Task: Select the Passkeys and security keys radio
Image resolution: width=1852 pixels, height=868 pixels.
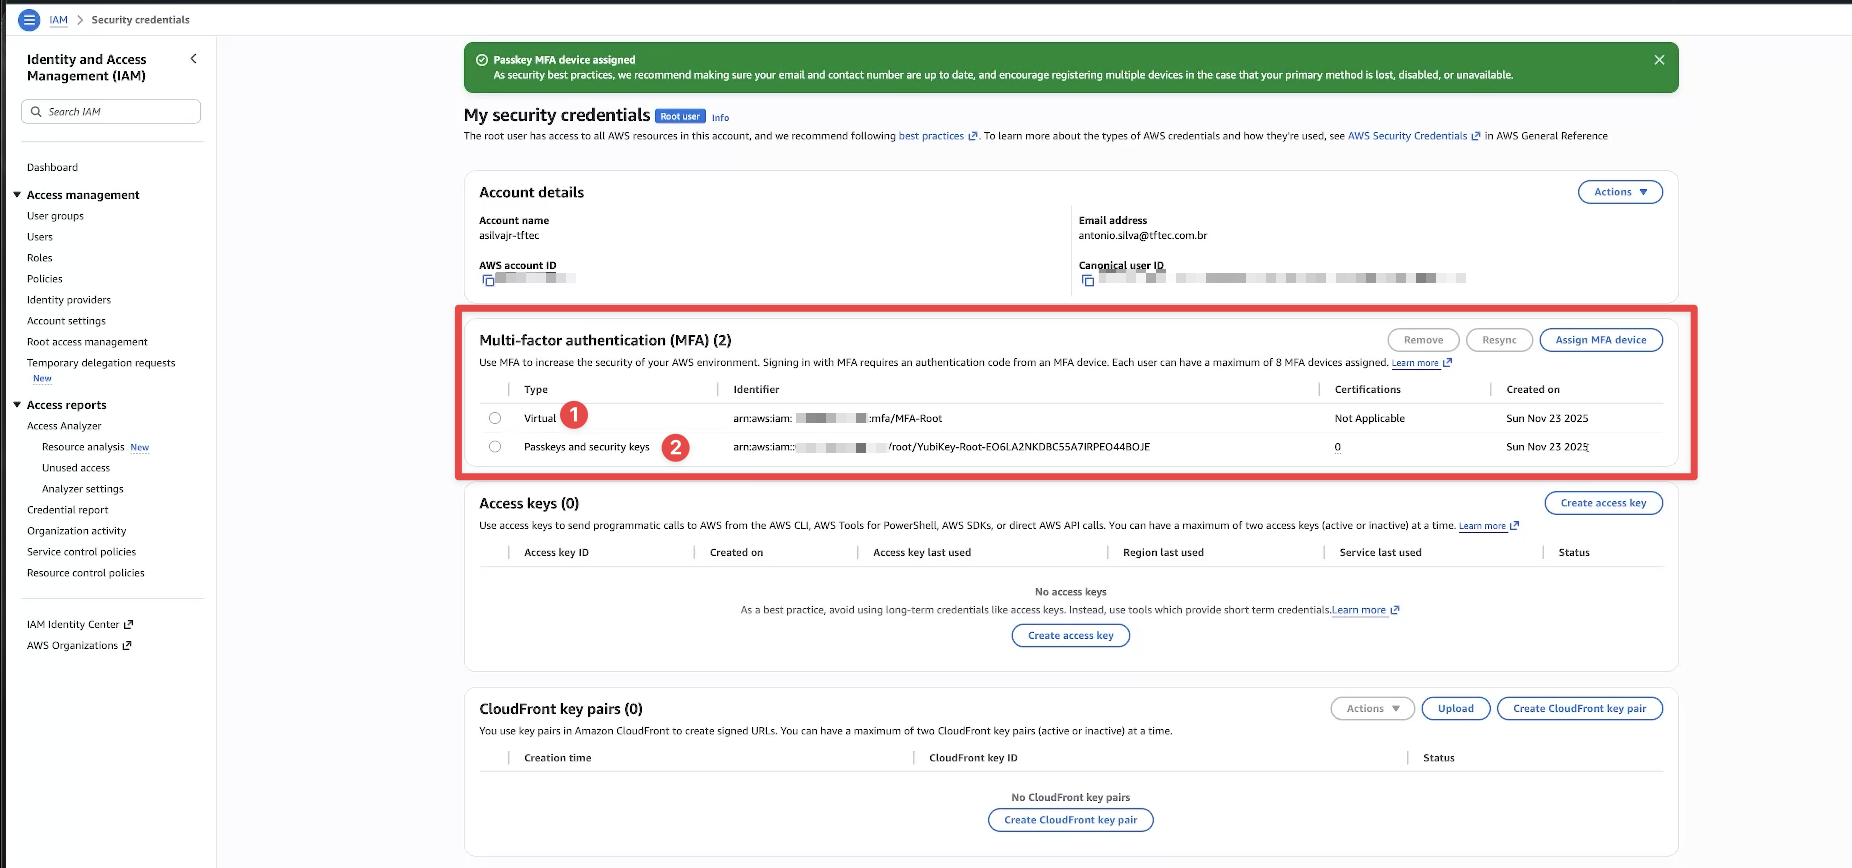Action: coord(495,447)
